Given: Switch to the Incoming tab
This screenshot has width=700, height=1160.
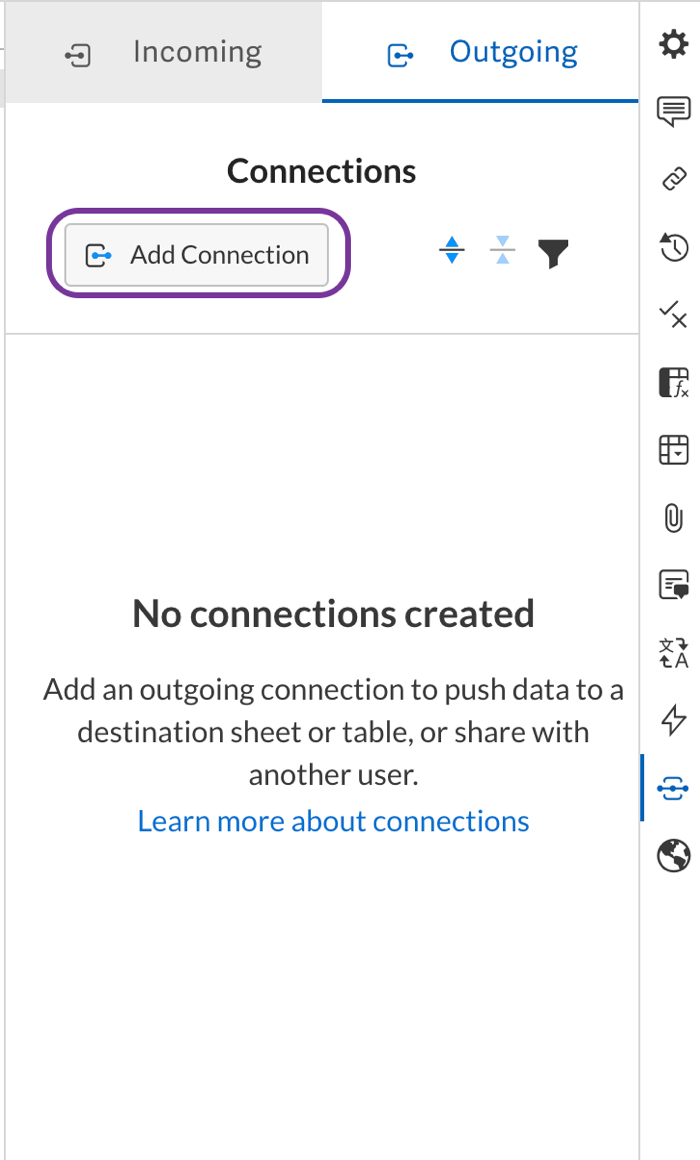Looking at the screenshot, I should [164, 53].
